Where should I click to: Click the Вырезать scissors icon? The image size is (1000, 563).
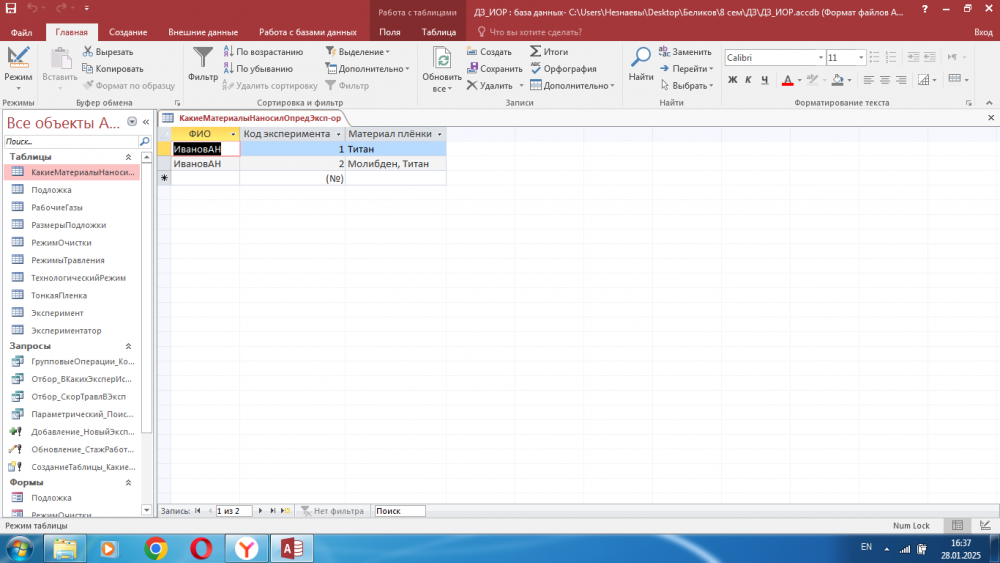click(88, 51)
